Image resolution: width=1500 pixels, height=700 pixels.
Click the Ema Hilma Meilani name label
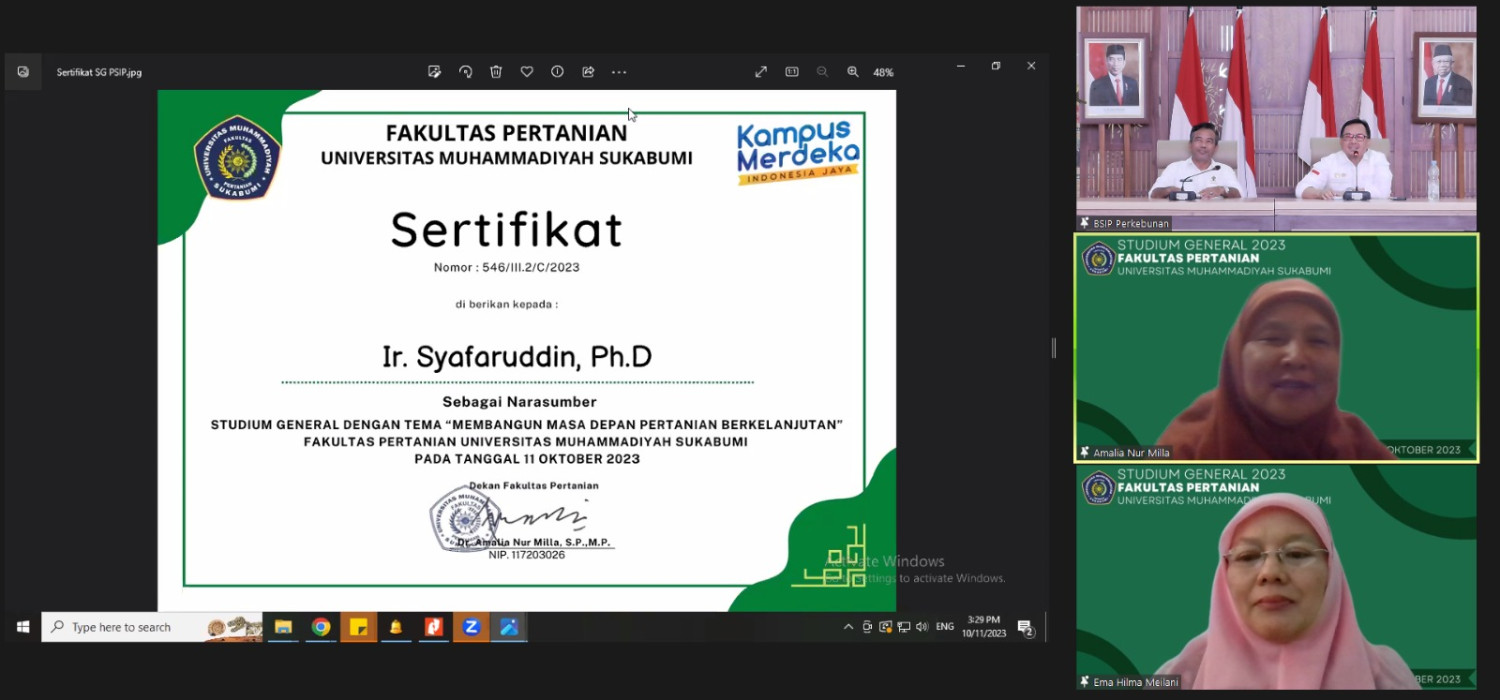pyautogui.click(x=1129, y=682)
